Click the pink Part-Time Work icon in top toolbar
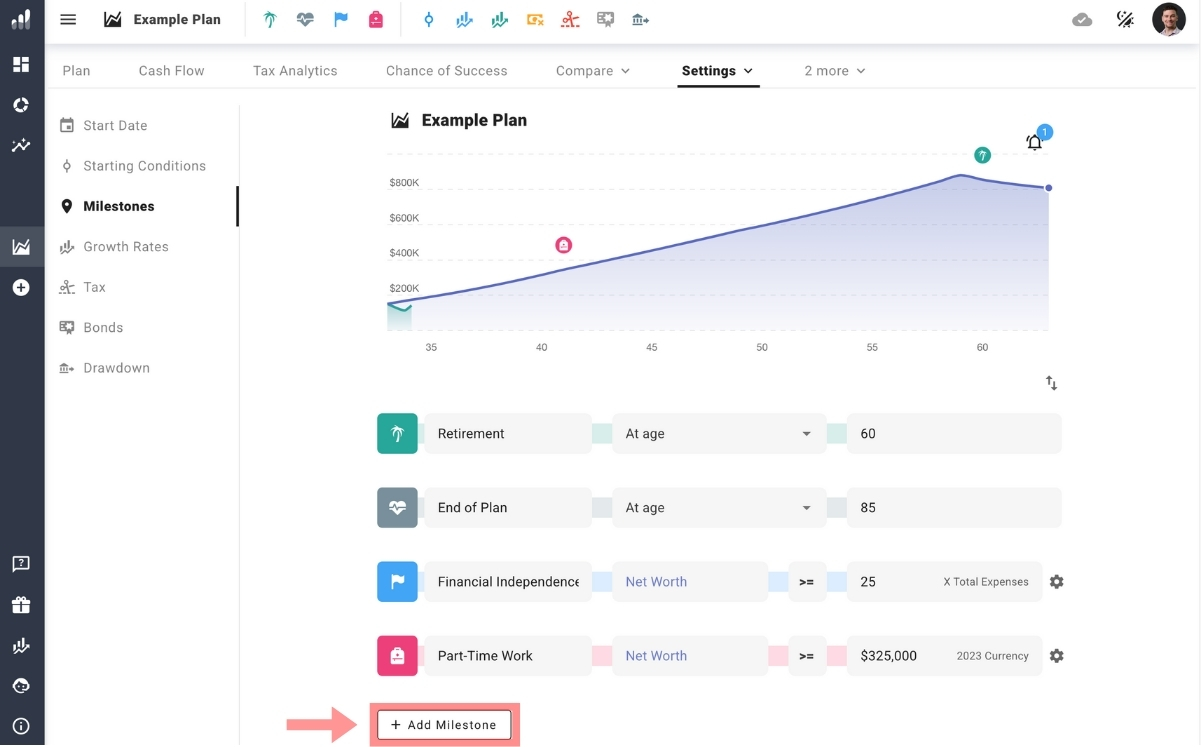 376,20
